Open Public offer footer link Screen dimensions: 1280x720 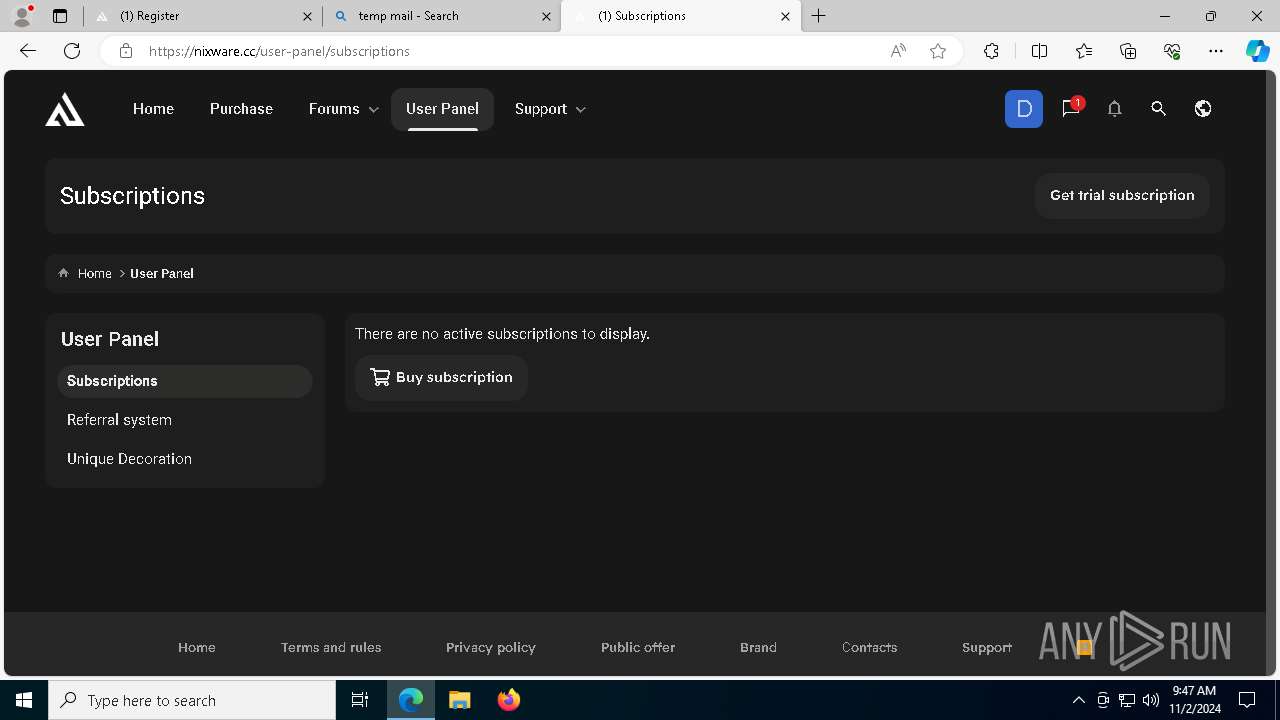638,647
